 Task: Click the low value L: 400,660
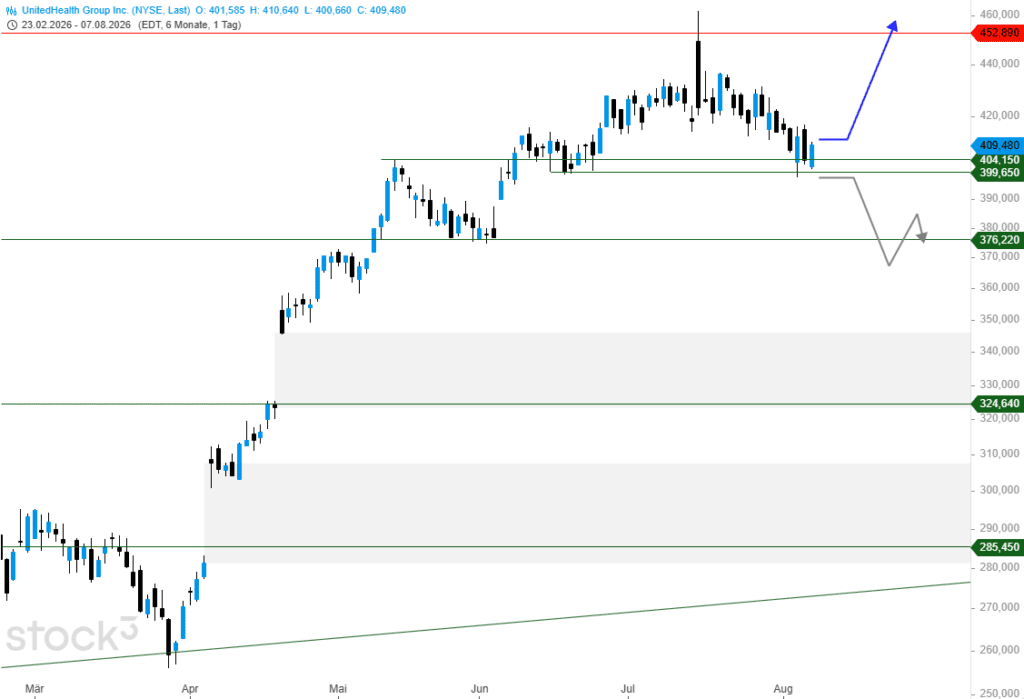click(327, 10)
